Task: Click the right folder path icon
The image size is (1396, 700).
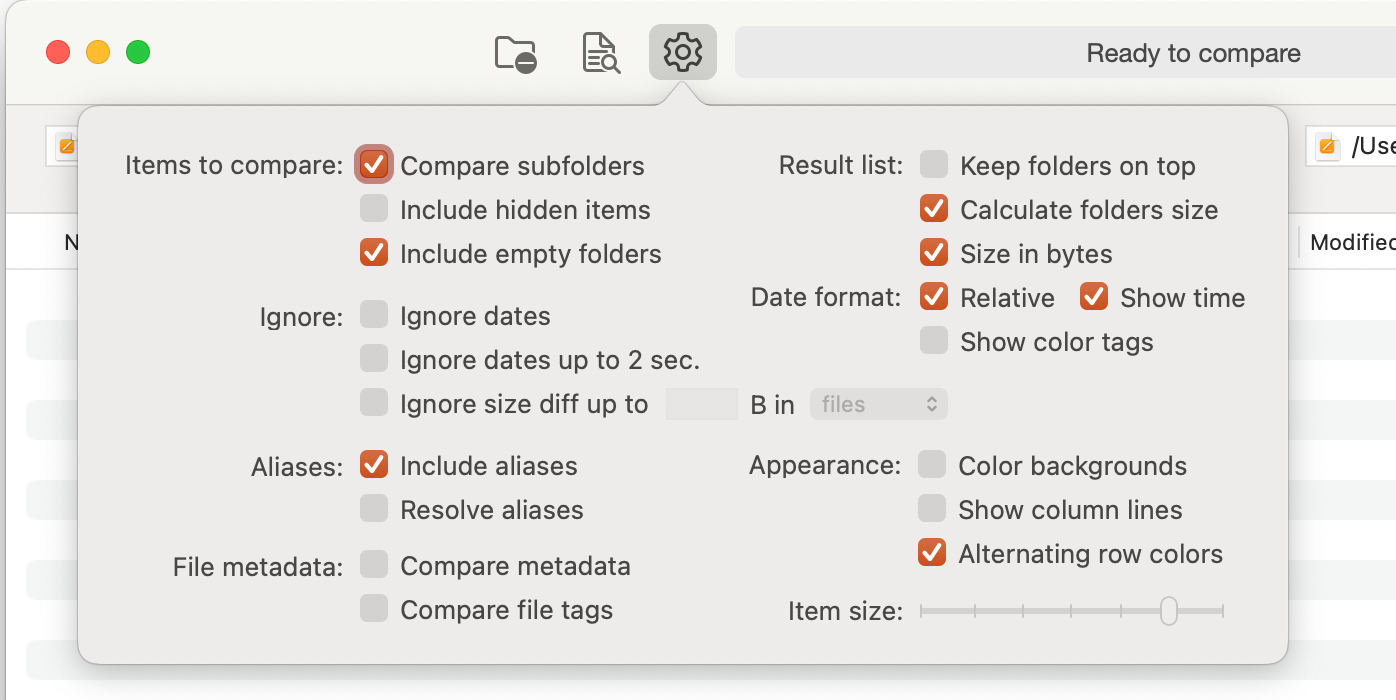Action: 1328,146
